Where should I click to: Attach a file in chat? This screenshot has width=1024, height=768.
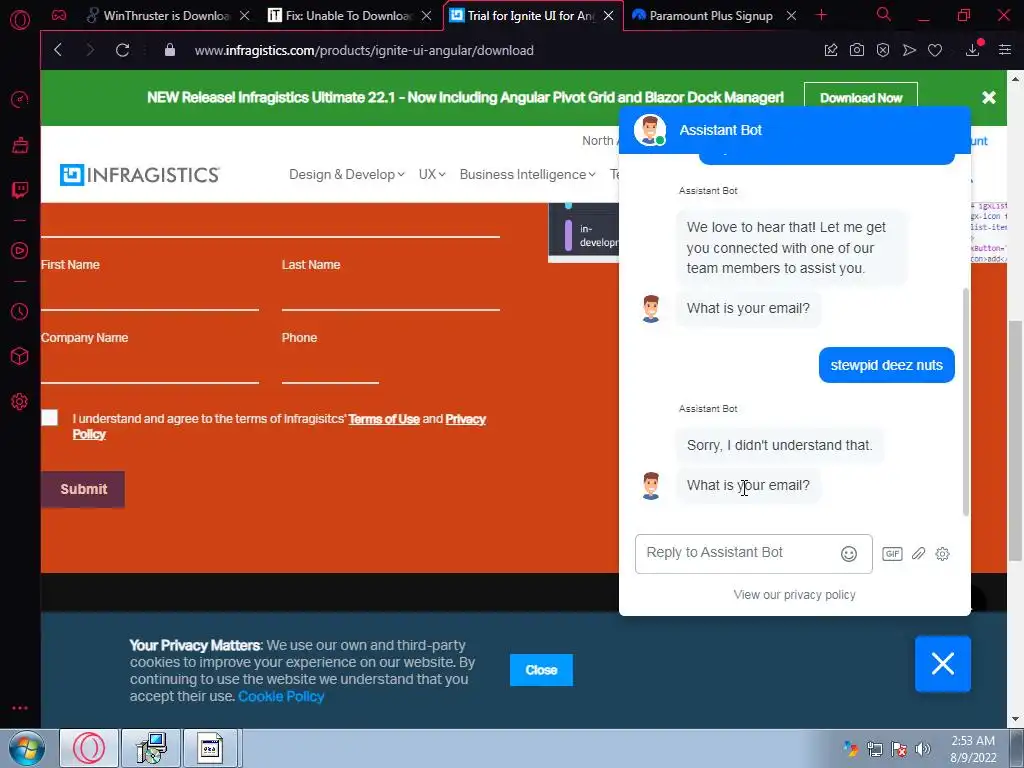point(918,554)
